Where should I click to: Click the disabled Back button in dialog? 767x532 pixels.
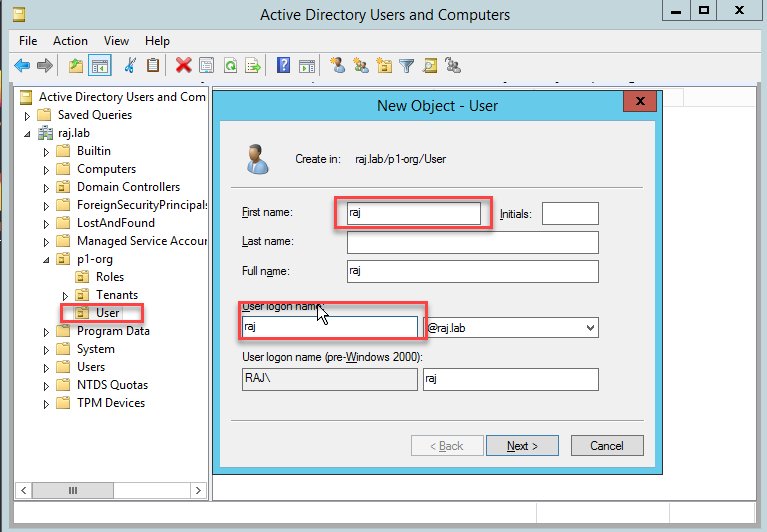pyautogui.click(x=447, y=445)
